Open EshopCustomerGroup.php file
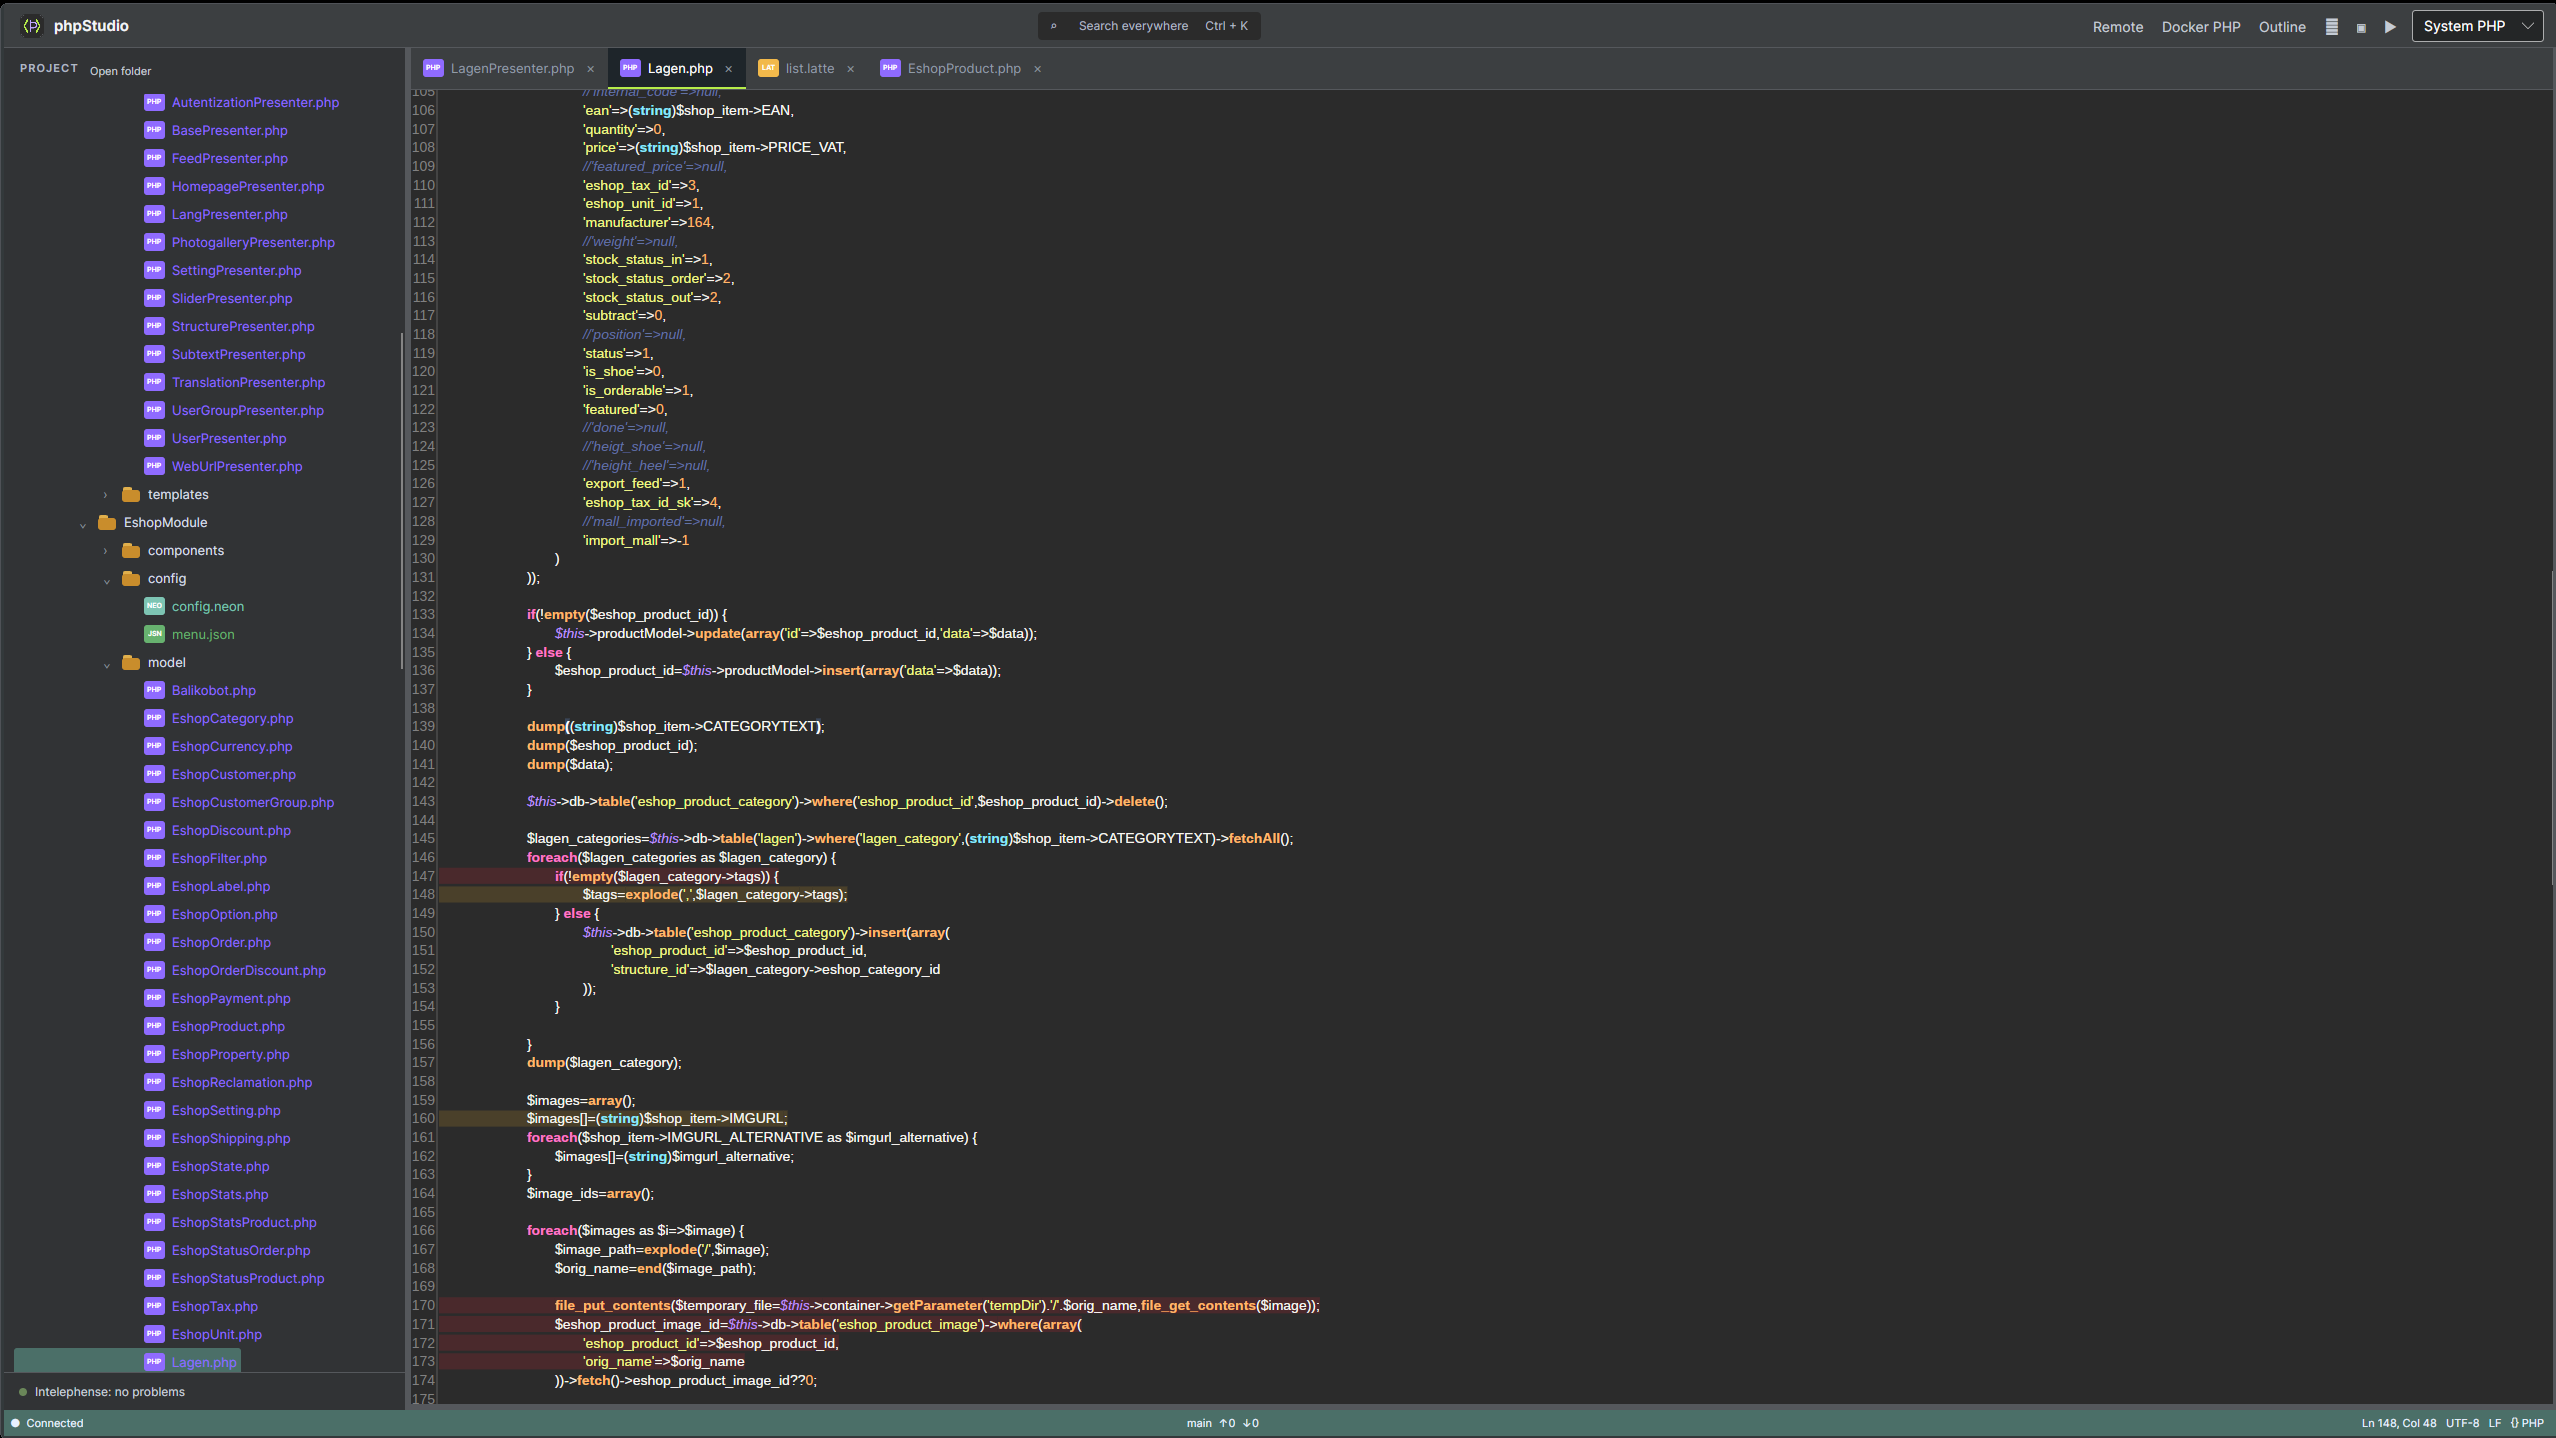This screenshot has width=2556, height=1438. pyautogui.click(x=252, y=803)
